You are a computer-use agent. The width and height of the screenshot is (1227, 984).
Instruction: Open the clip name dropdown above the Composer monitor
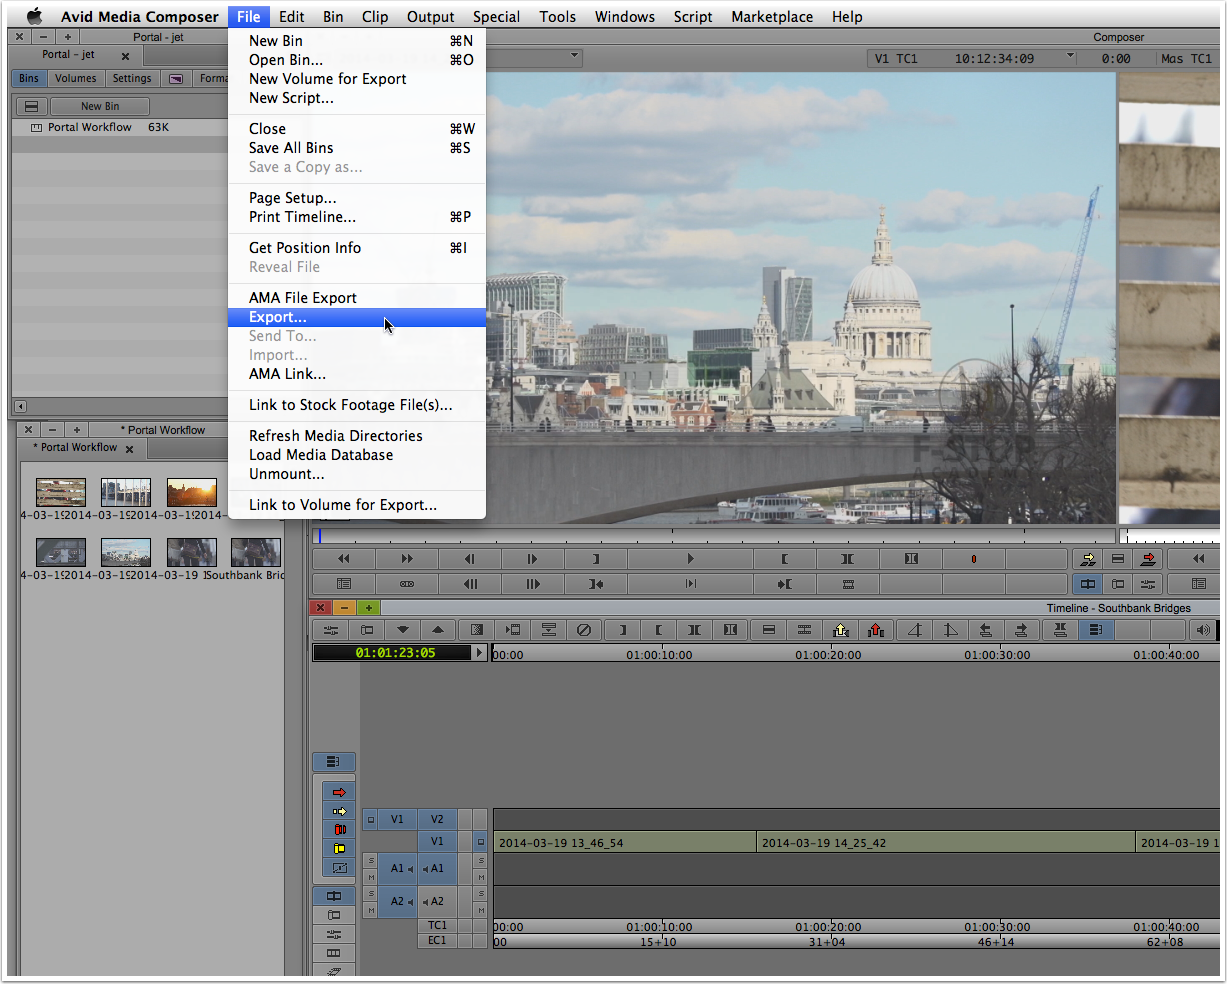[575, 56]
